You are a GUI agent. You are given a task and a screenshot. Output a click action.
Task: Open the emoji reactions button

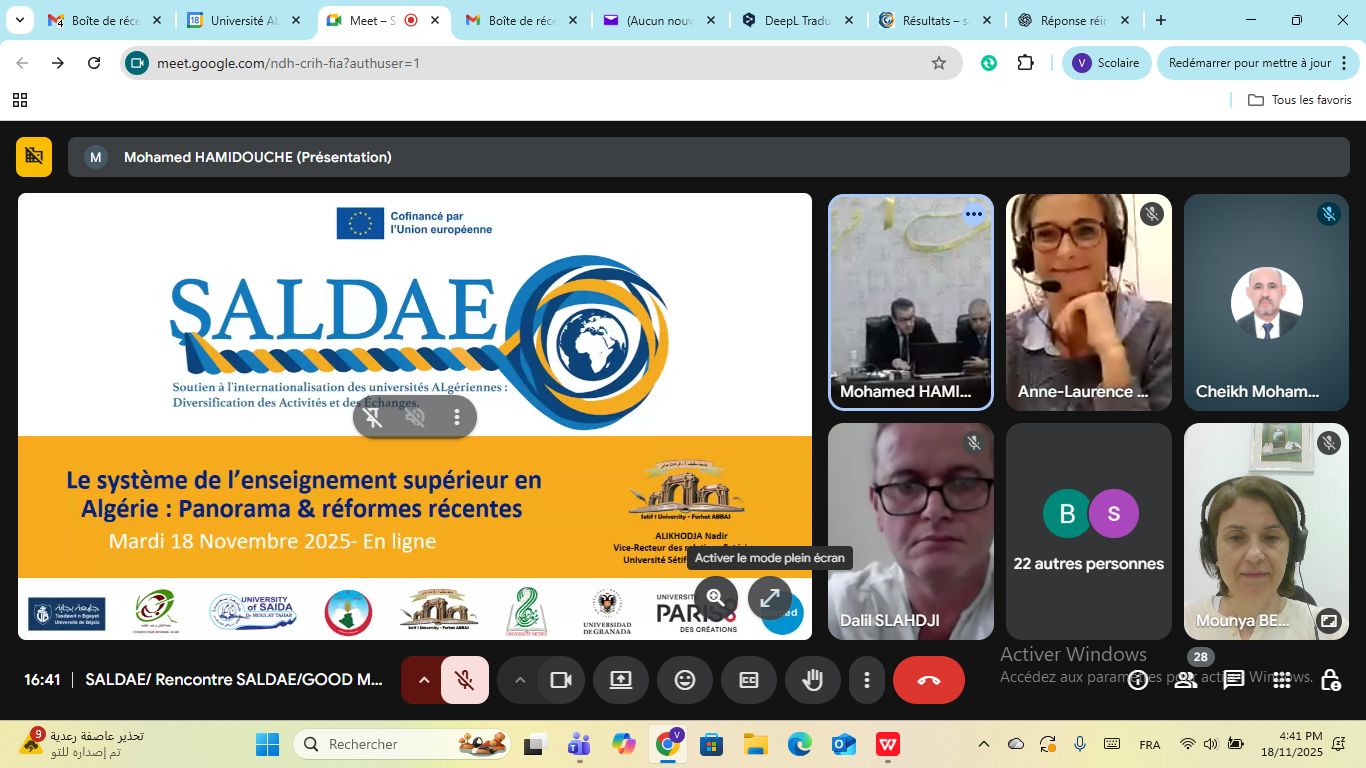(x=685, y=680)
